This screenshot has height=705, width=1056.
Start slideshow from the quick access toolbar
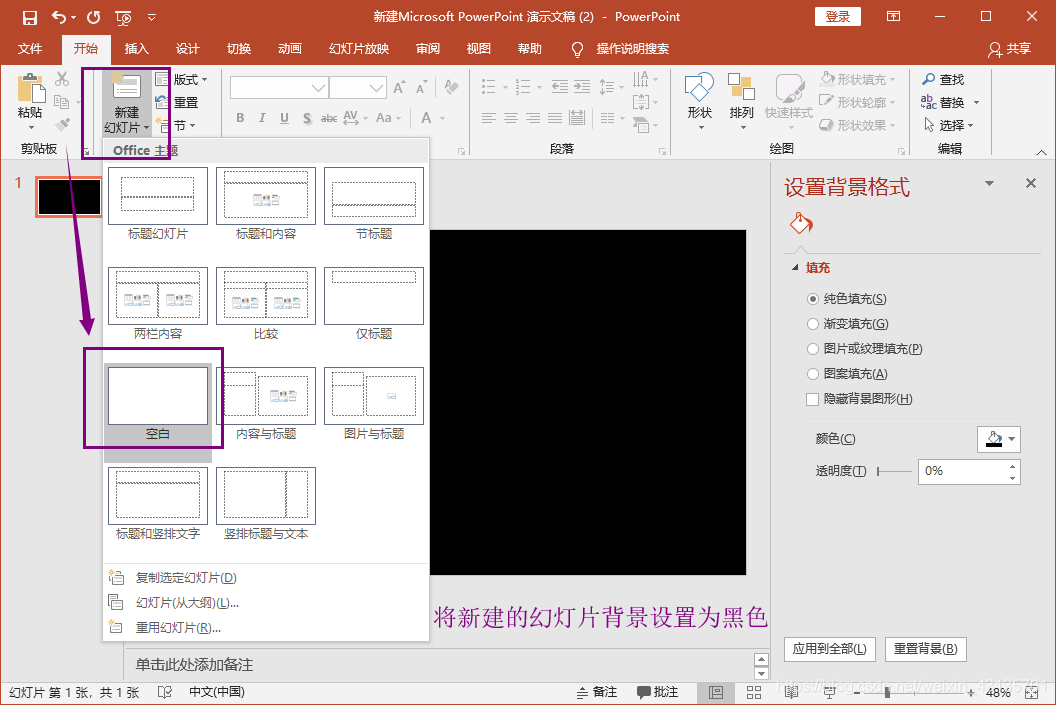coord(123,18)
